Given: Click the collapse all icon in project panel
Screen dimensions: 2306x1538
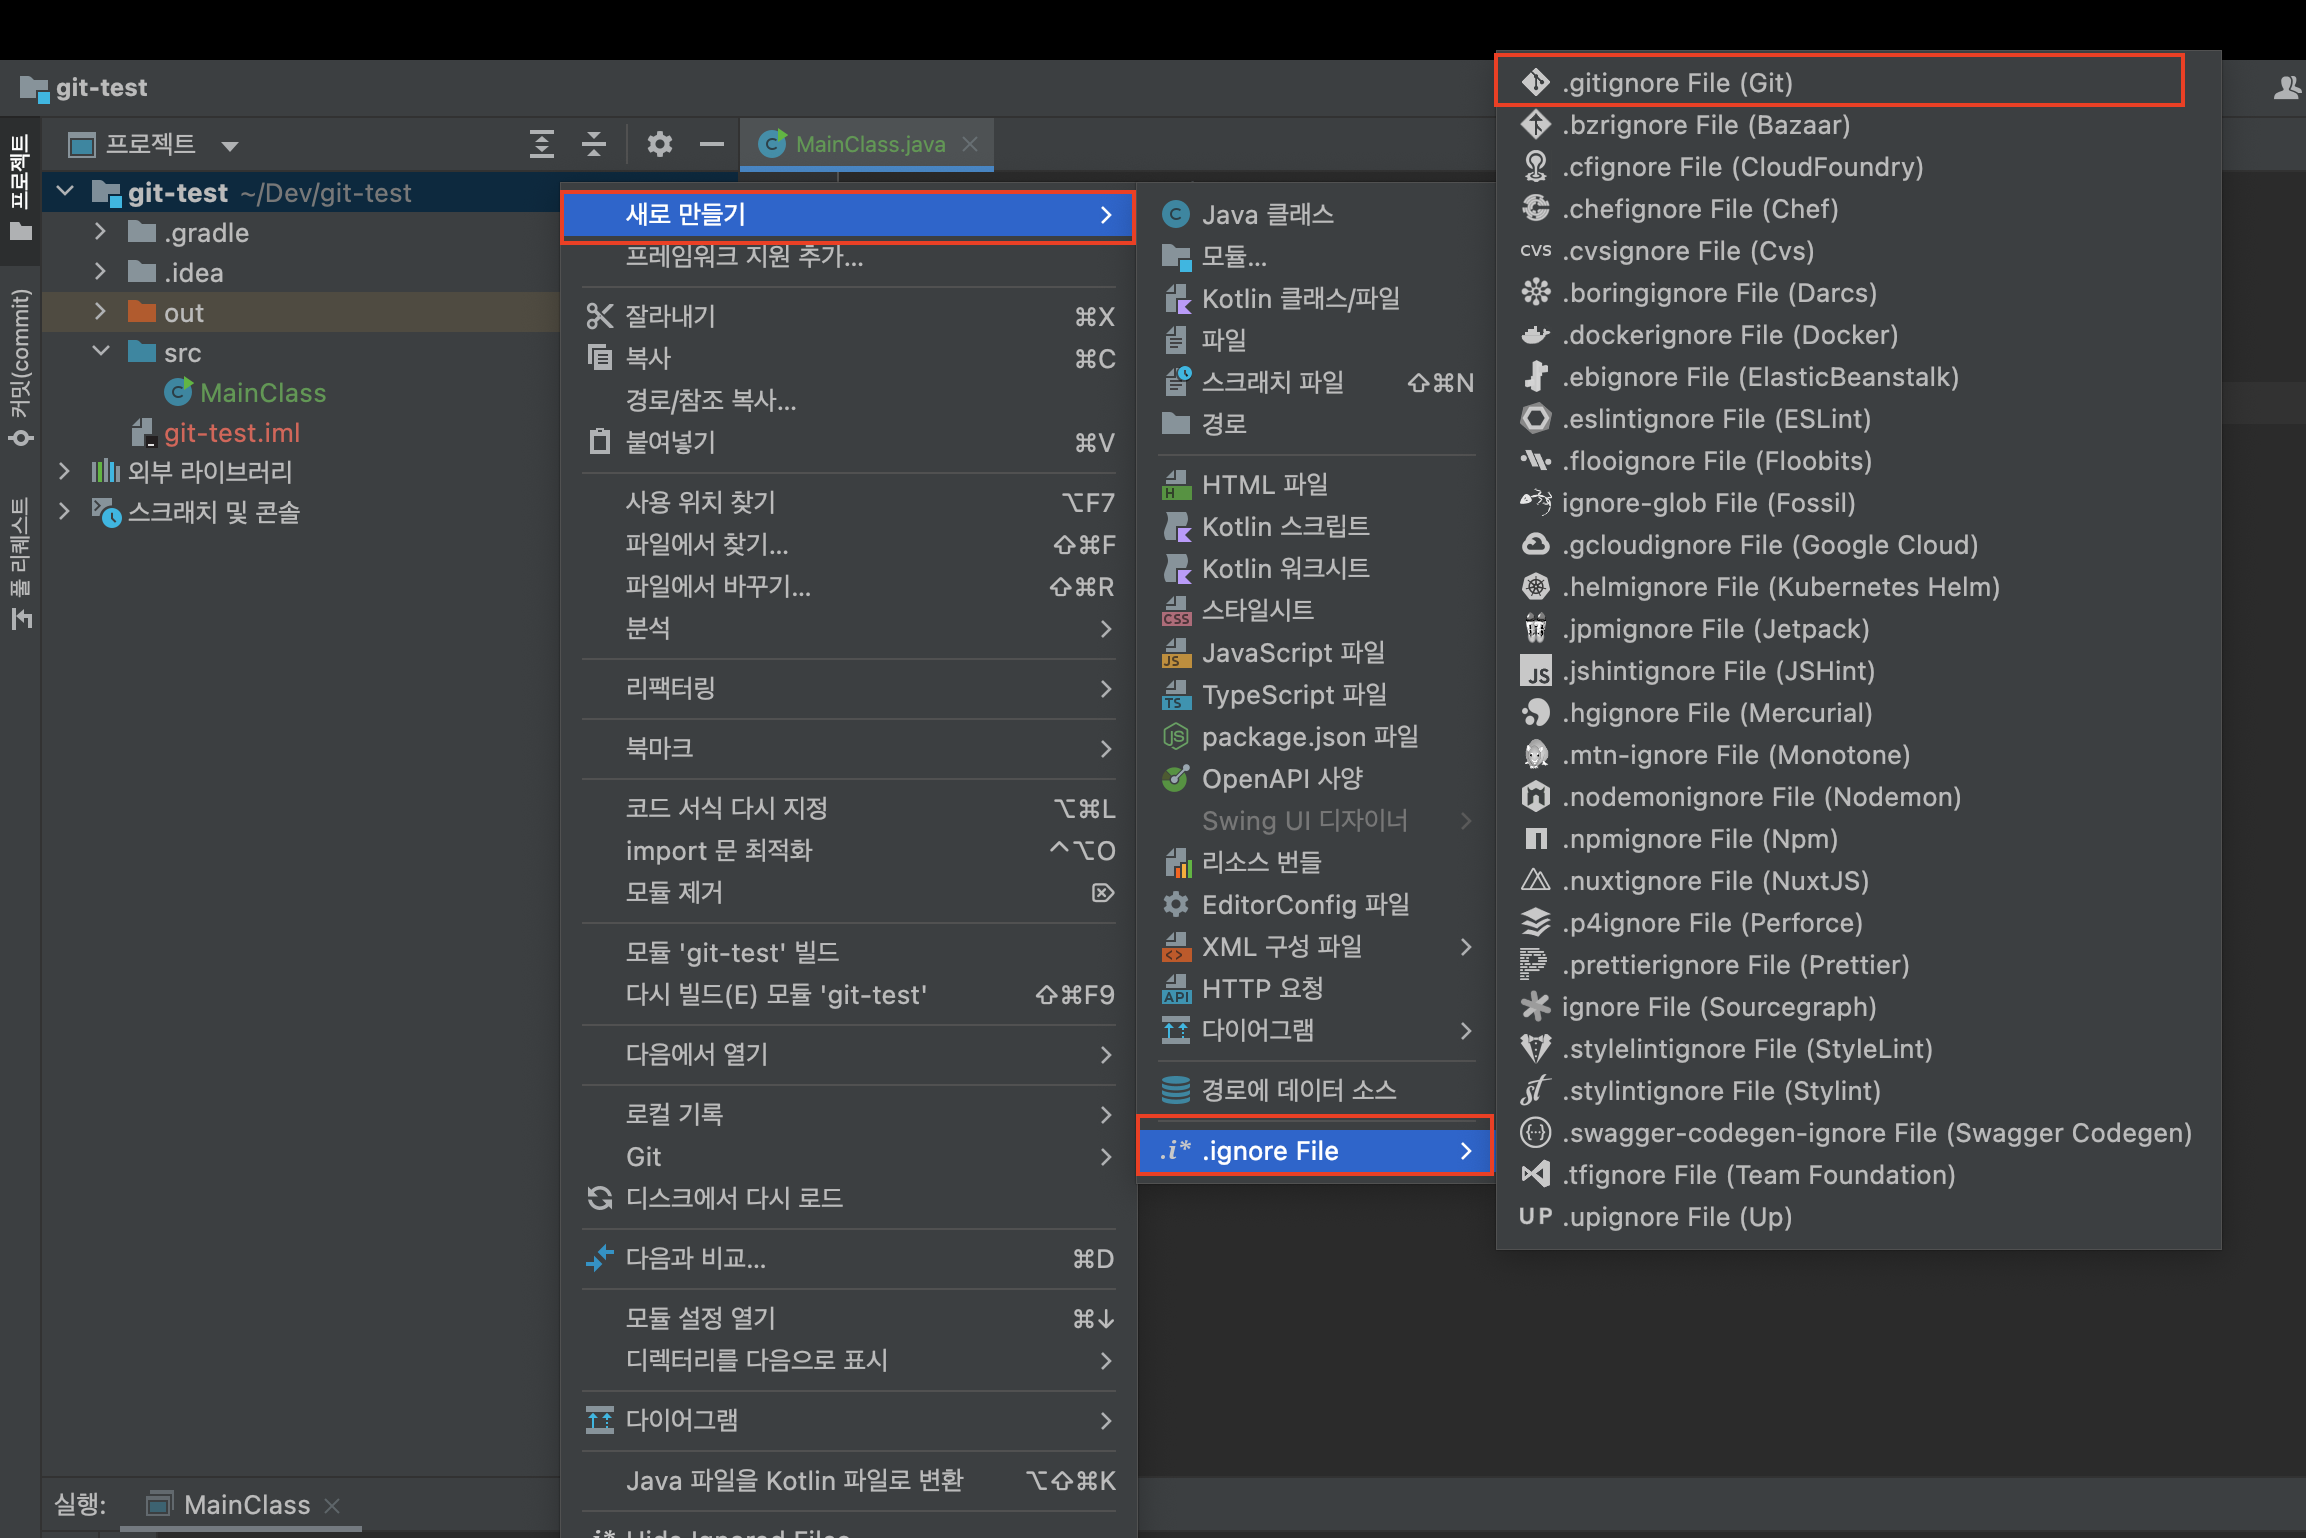Looking at the screenshot, I should point(594,144).
